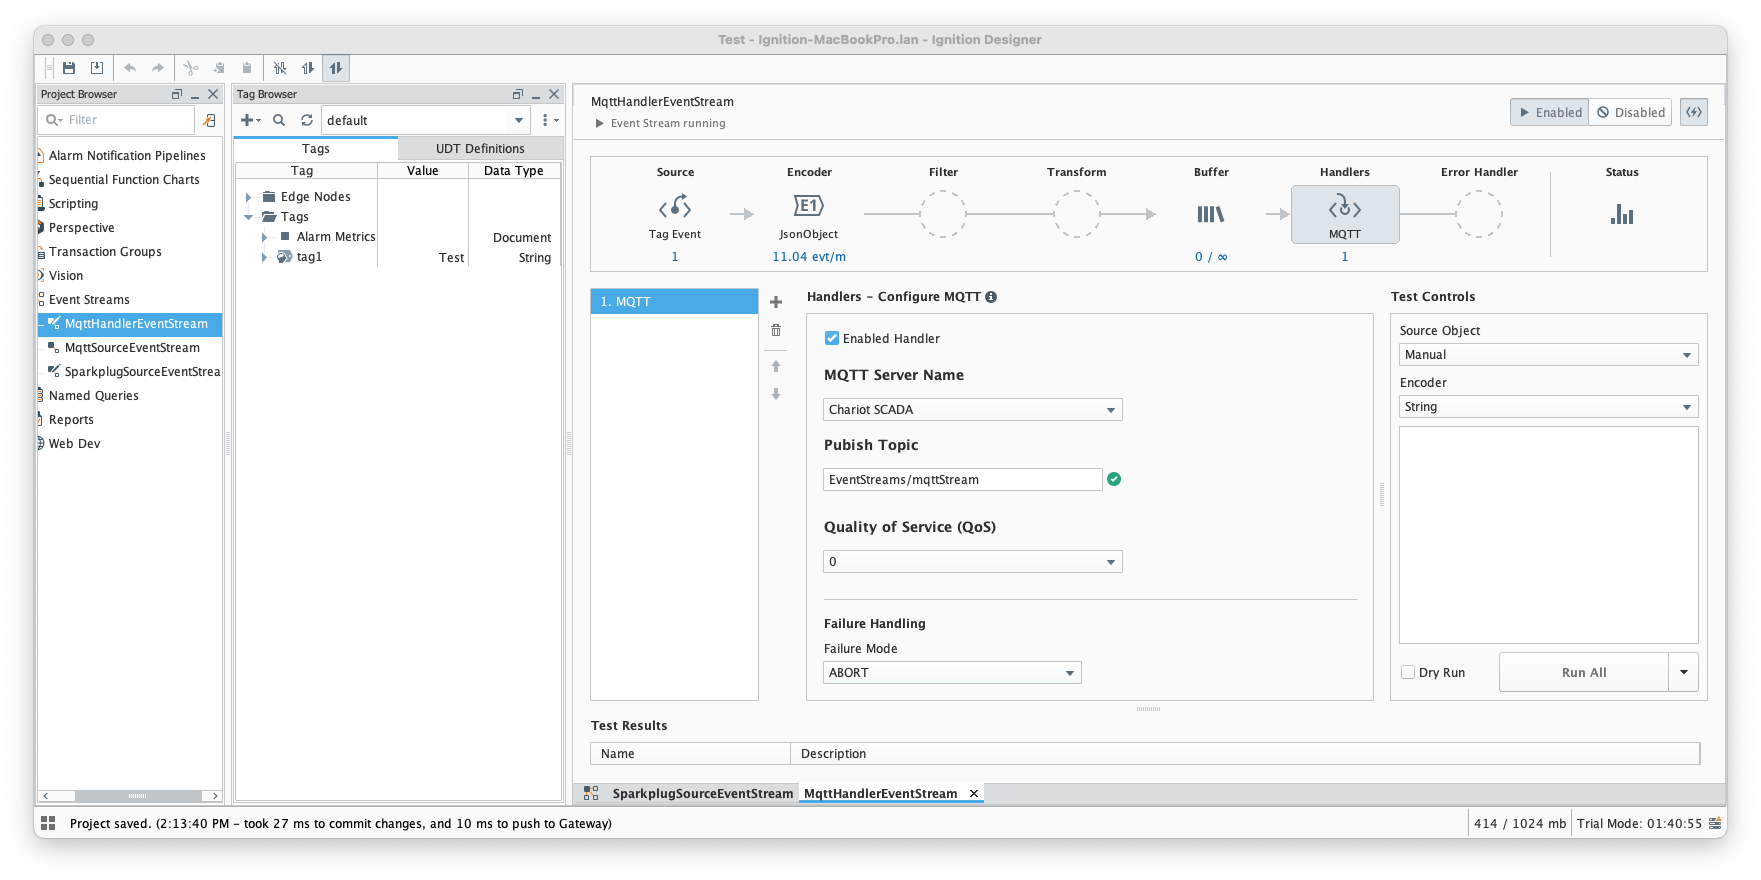Set event stream to Disabled
This screenshot has width=1761, height=880.
click(x=1631, y=112)
